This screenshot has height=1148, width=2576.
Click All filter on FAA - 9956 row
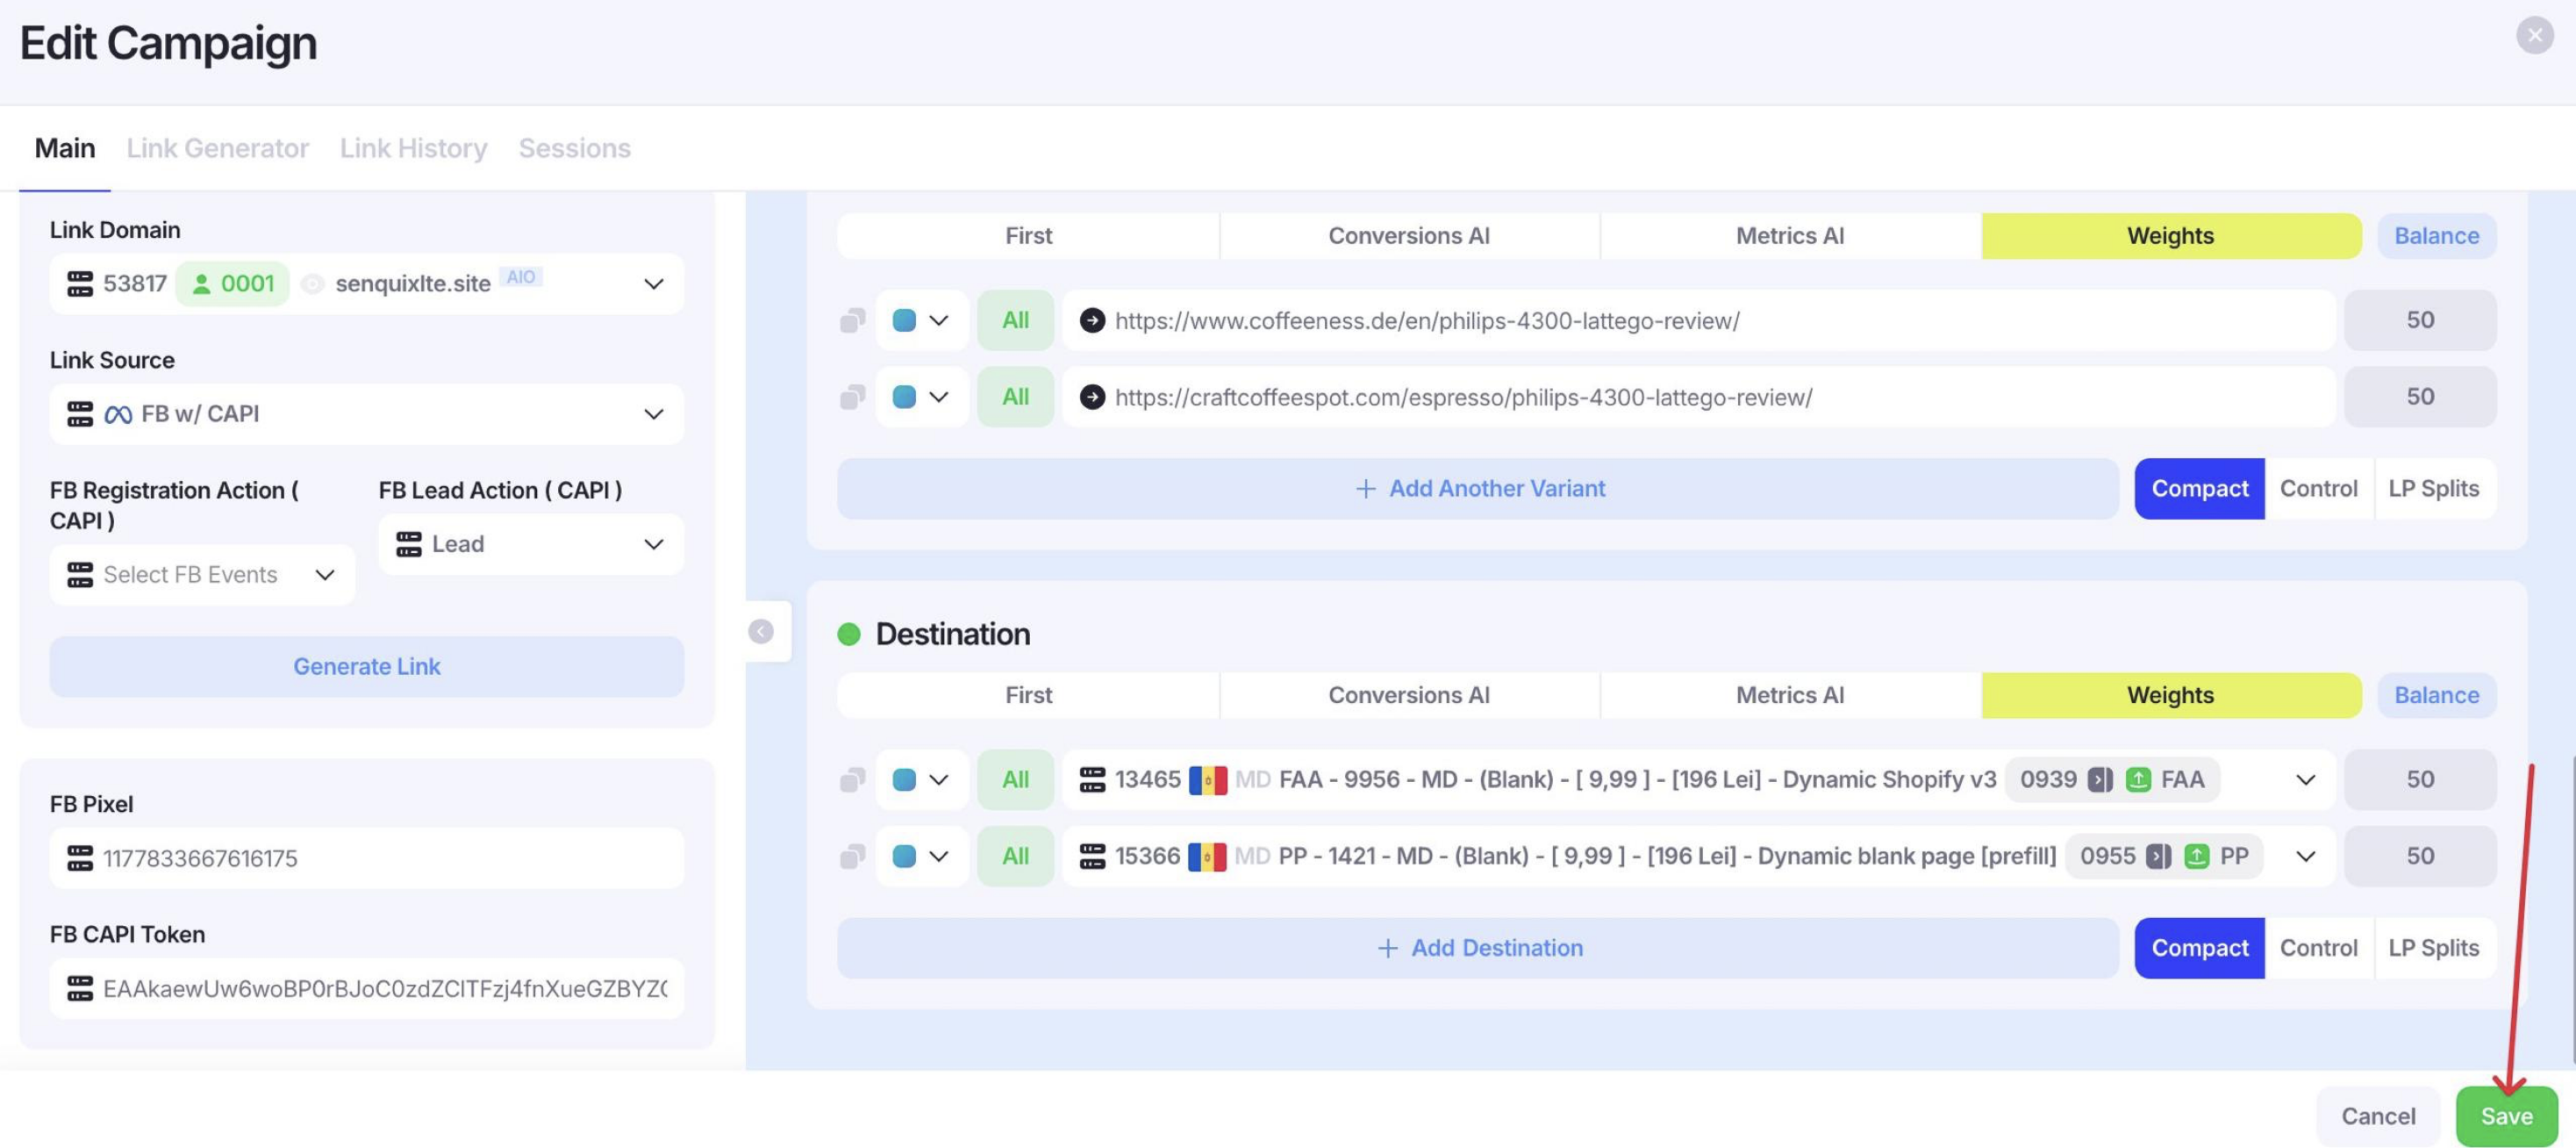tap(1015, 780)
